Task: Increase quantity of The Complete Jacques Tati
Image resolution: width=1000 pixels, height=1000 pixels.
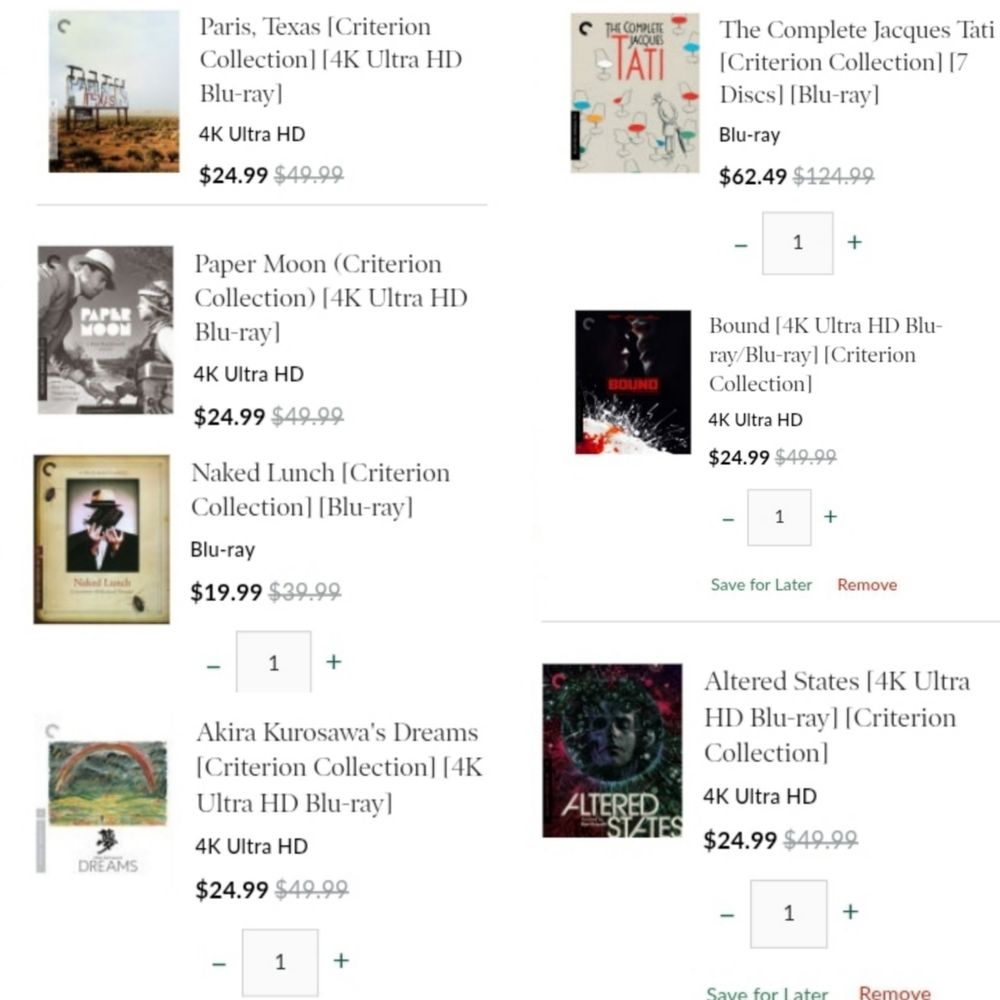Action: click(854, 242)
